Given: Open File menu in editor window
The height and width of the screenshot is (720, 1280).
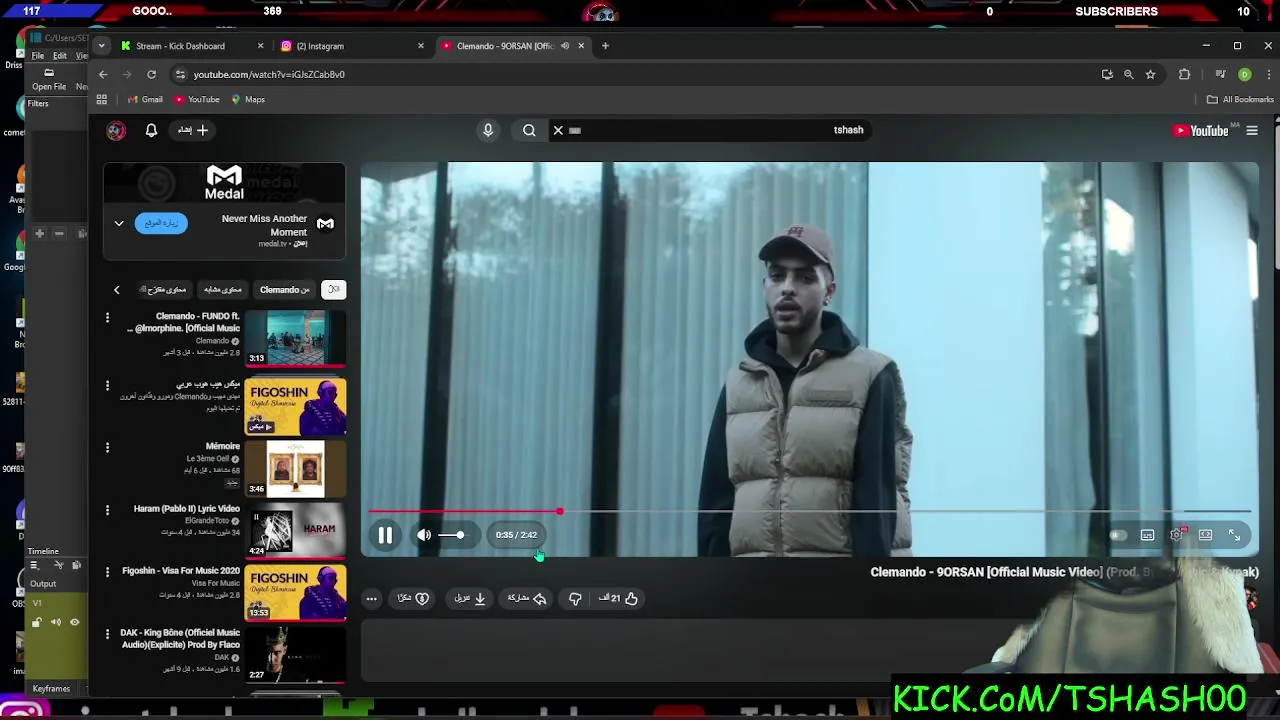Looking at the screenshot, I should 37,56.
